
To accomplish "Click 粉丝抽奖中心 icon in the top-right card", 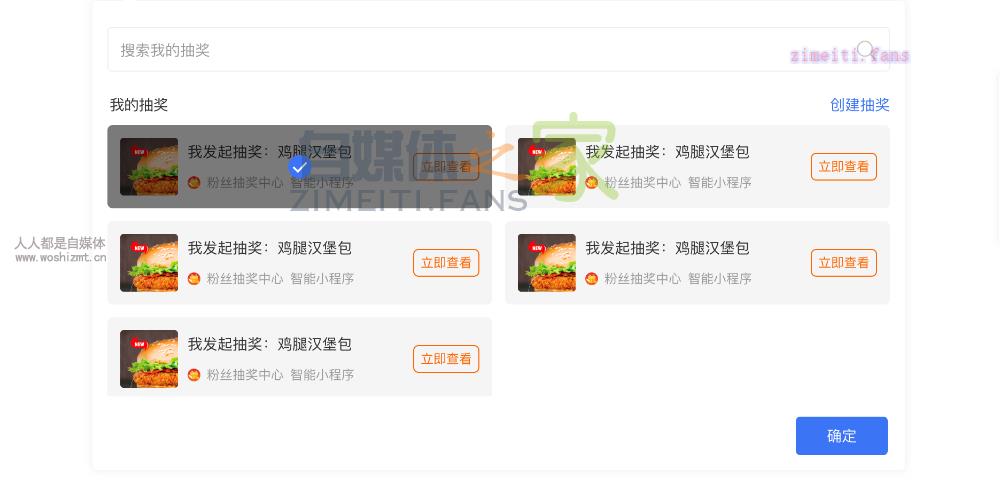I will [x=592, y=183].
